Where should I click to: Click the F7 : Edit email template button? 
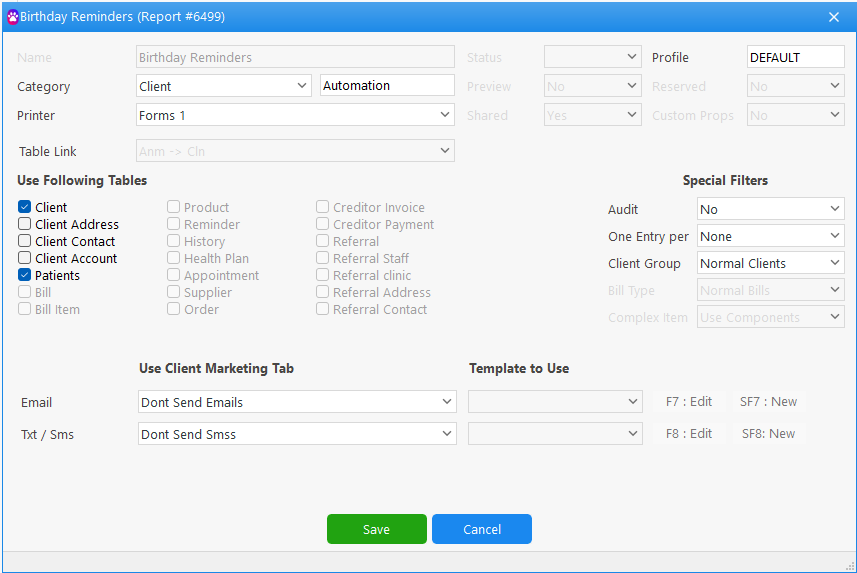tap(689, 402)
